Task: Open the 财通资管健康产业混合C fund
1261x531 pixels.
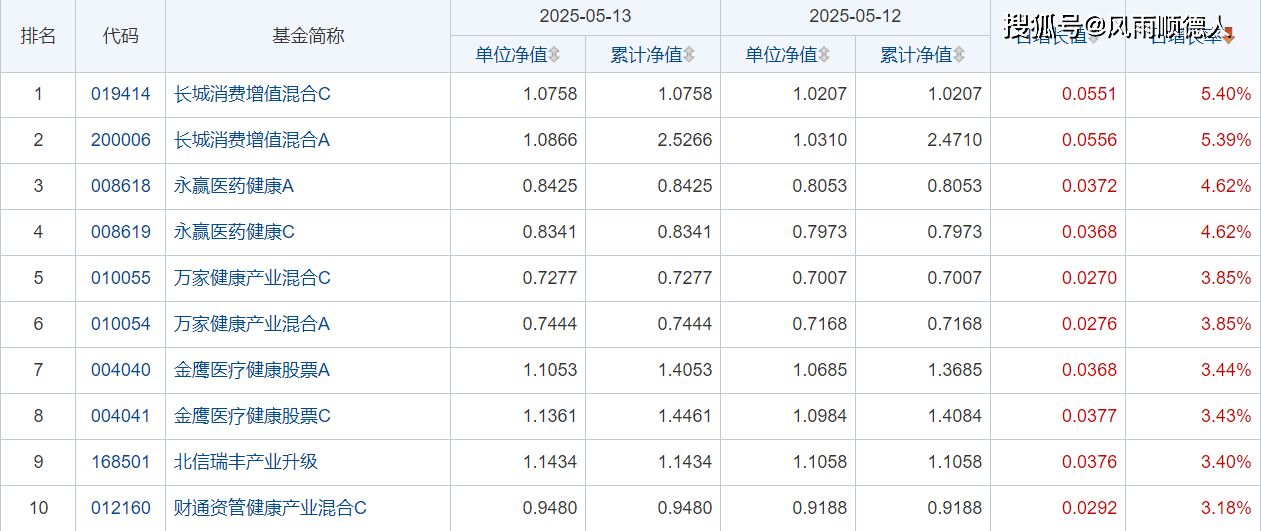Action: [270, 508]
